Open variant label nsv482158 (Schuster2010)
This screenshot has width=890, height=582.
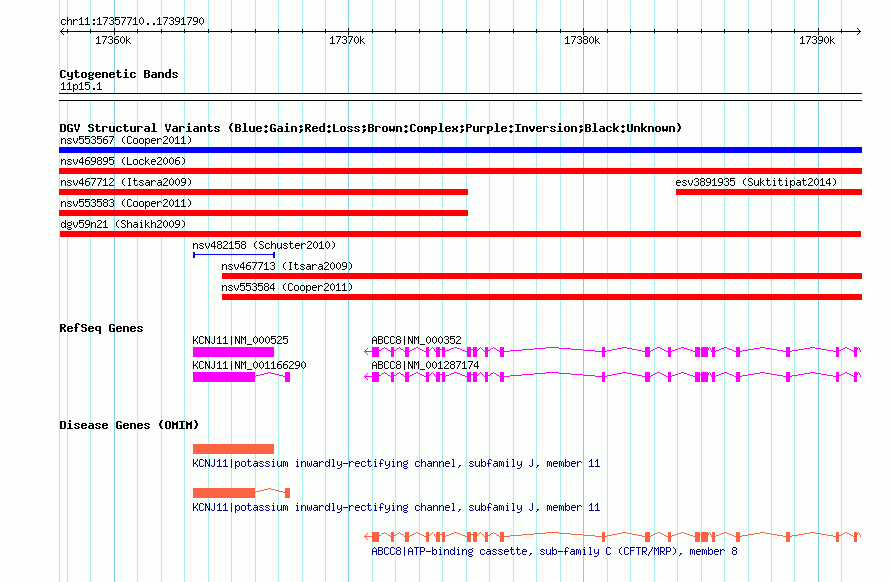[x=264, y=245]
